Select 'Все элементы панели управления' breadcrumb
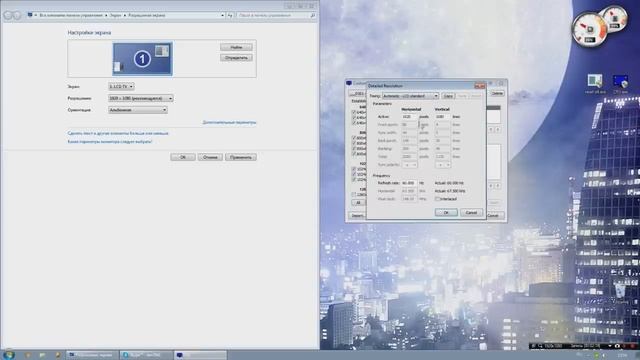The image size is (640, 360). pyautogui.click(x=71, y=15)
